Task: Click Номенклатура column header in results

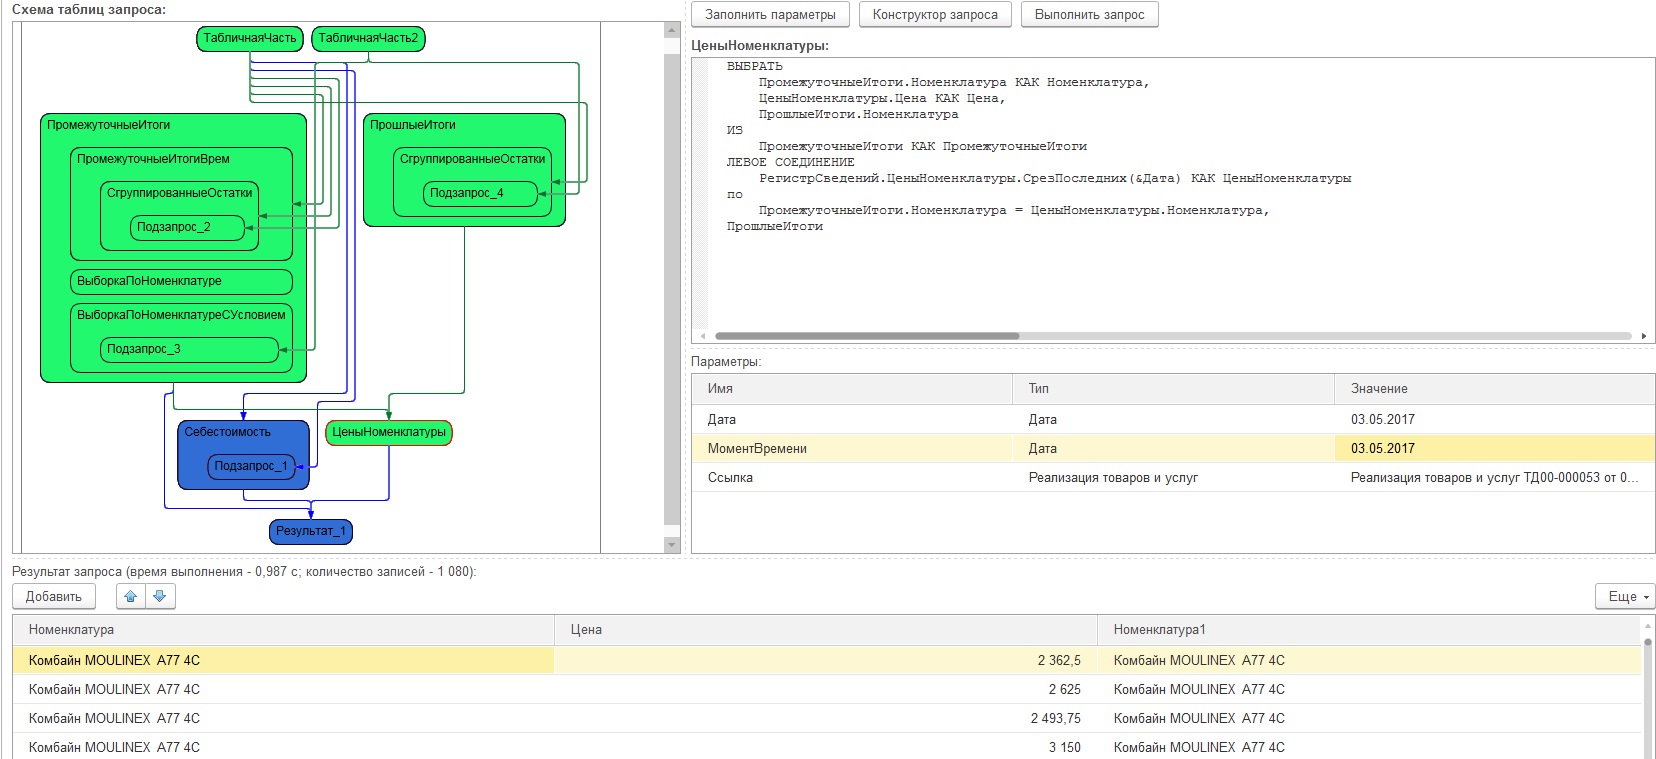Action: (284, 630)
